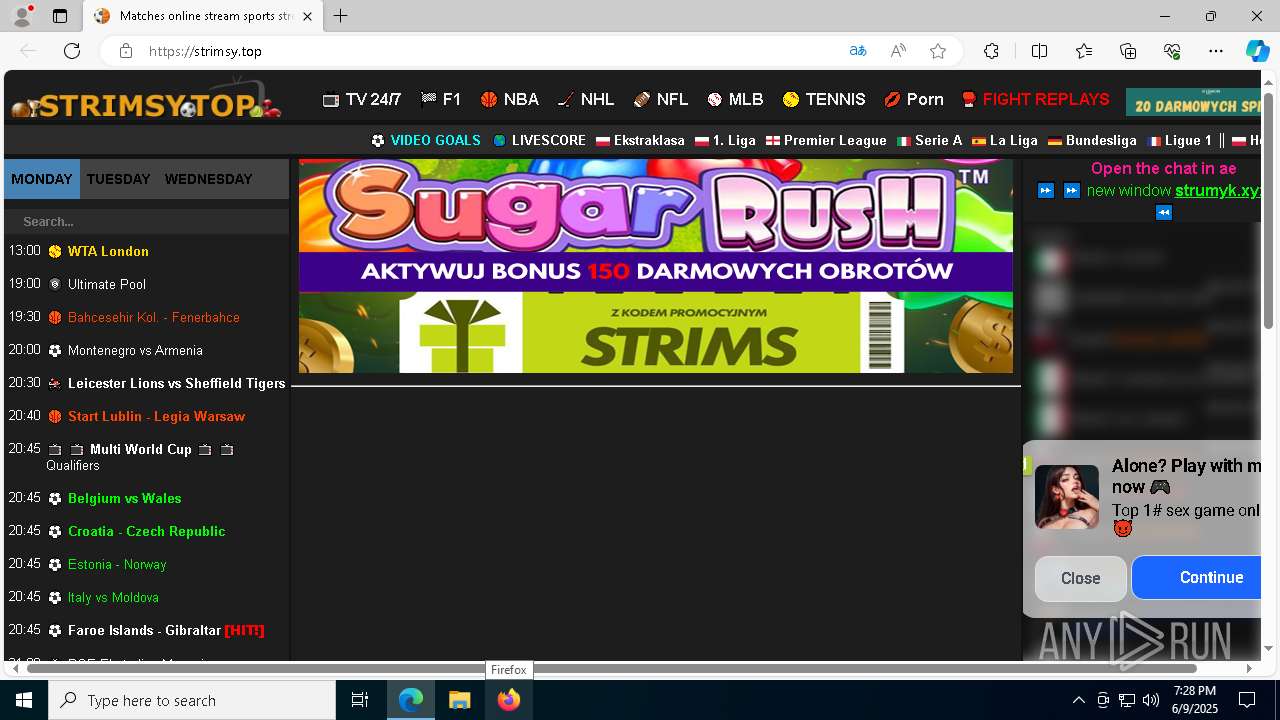Click the Sugar Rush bonus banner

coord(656,225)
